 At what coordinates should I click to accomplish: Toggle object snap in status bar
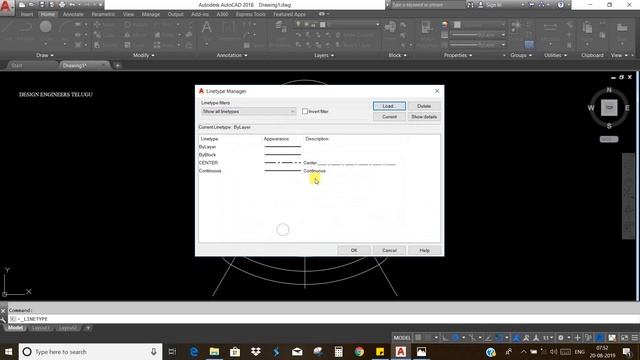point(499,338)
